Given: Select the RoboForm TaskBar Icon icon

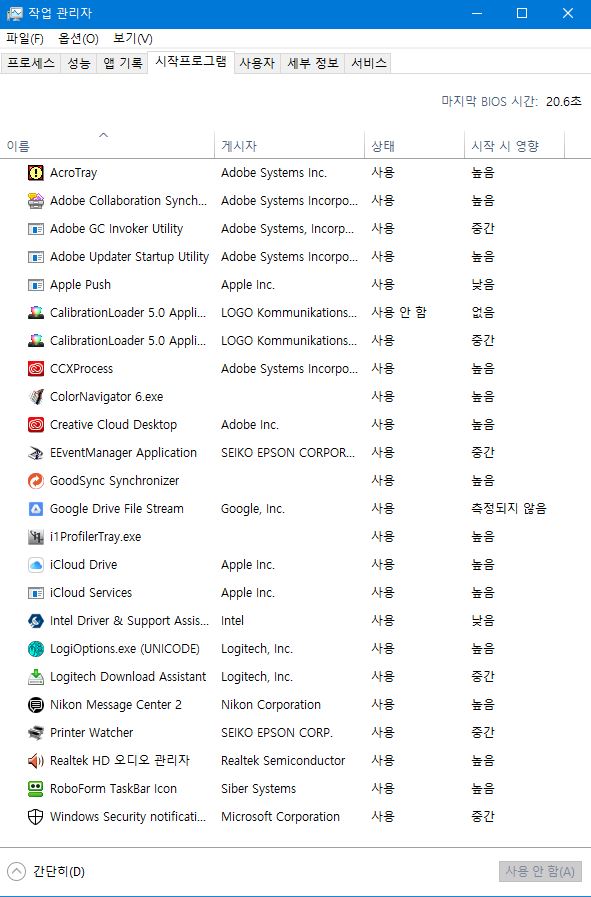Looking at the screenshot, I should click(35, 789).
